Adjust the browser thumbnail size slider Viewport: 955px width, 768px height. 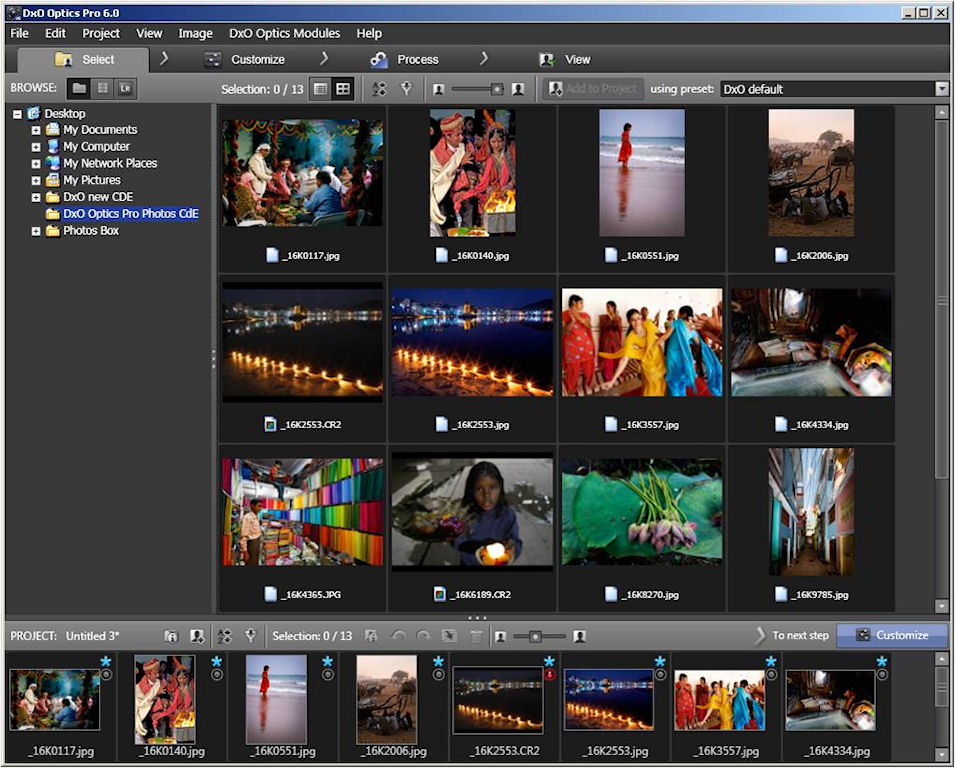(496, 89)
